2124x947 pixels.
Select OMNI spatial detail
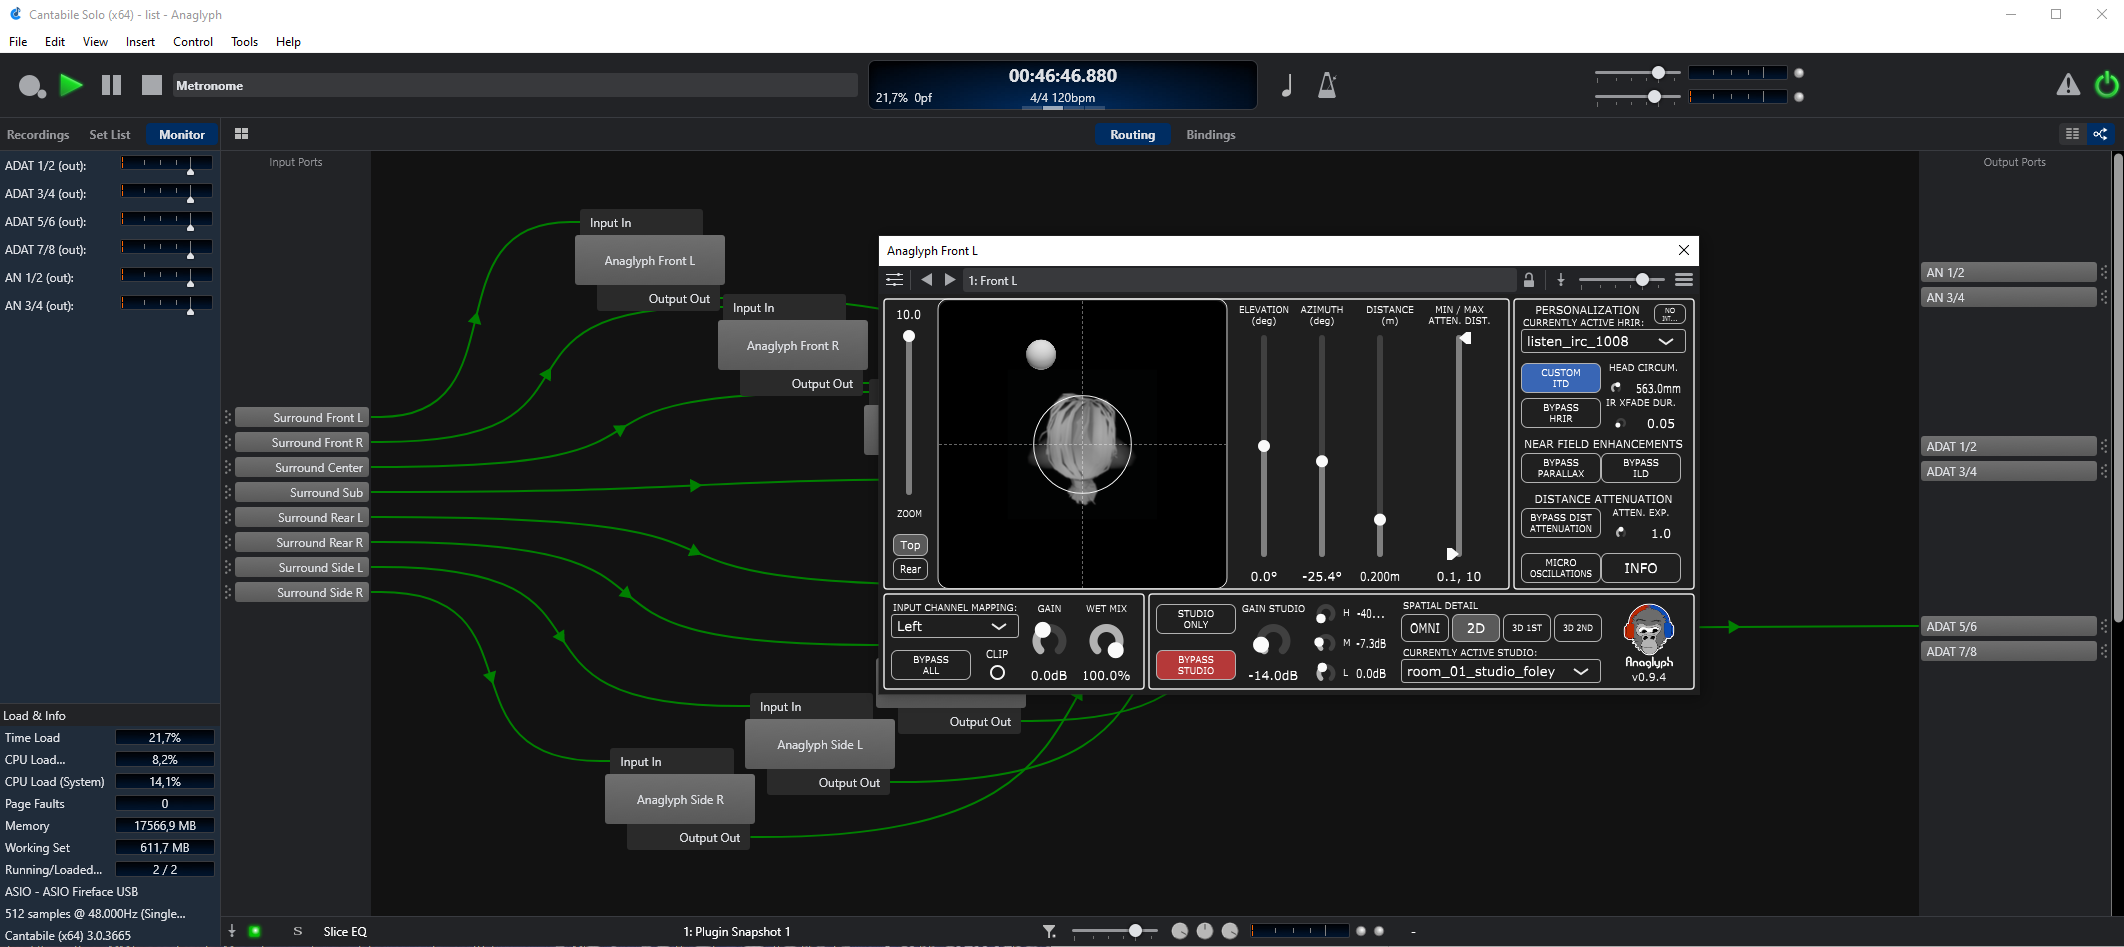coord(1425,628)
